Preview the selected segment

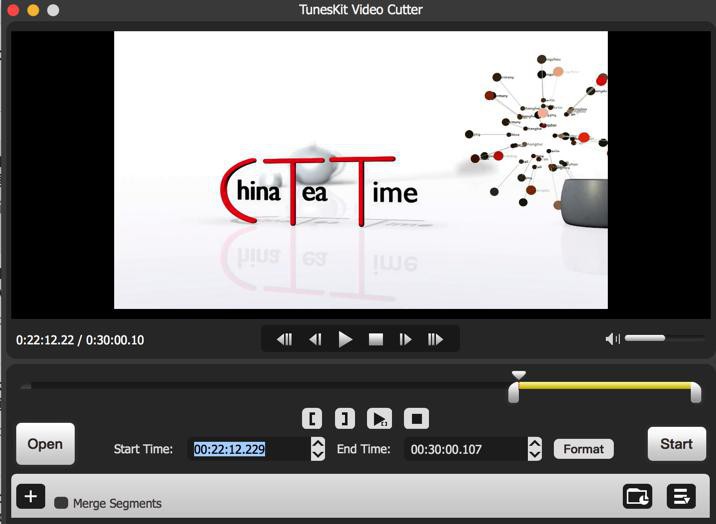(x=379, y=419)
